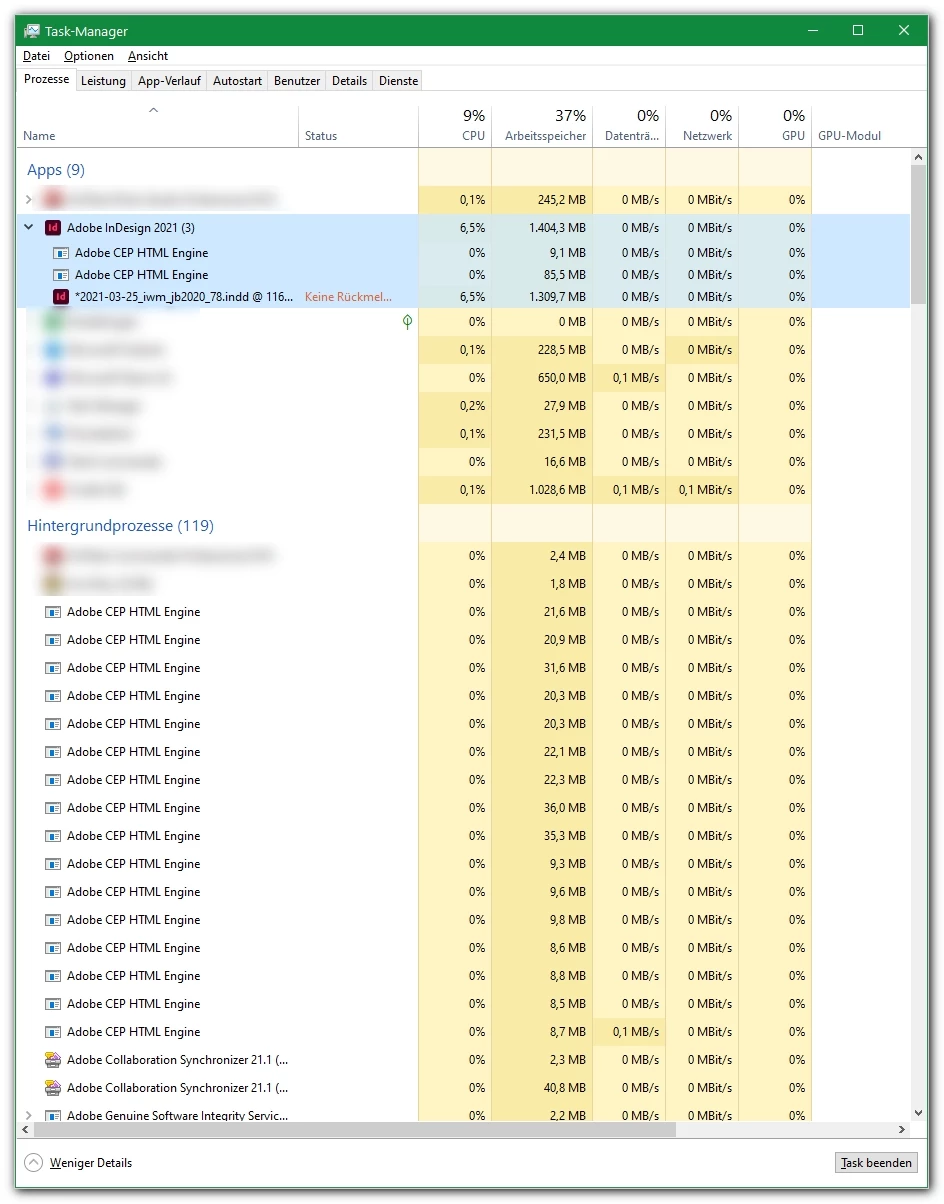
Task: Click the CEP HTML Engine icon, 8,7 MB row
Action: (x=53, y=1032)
